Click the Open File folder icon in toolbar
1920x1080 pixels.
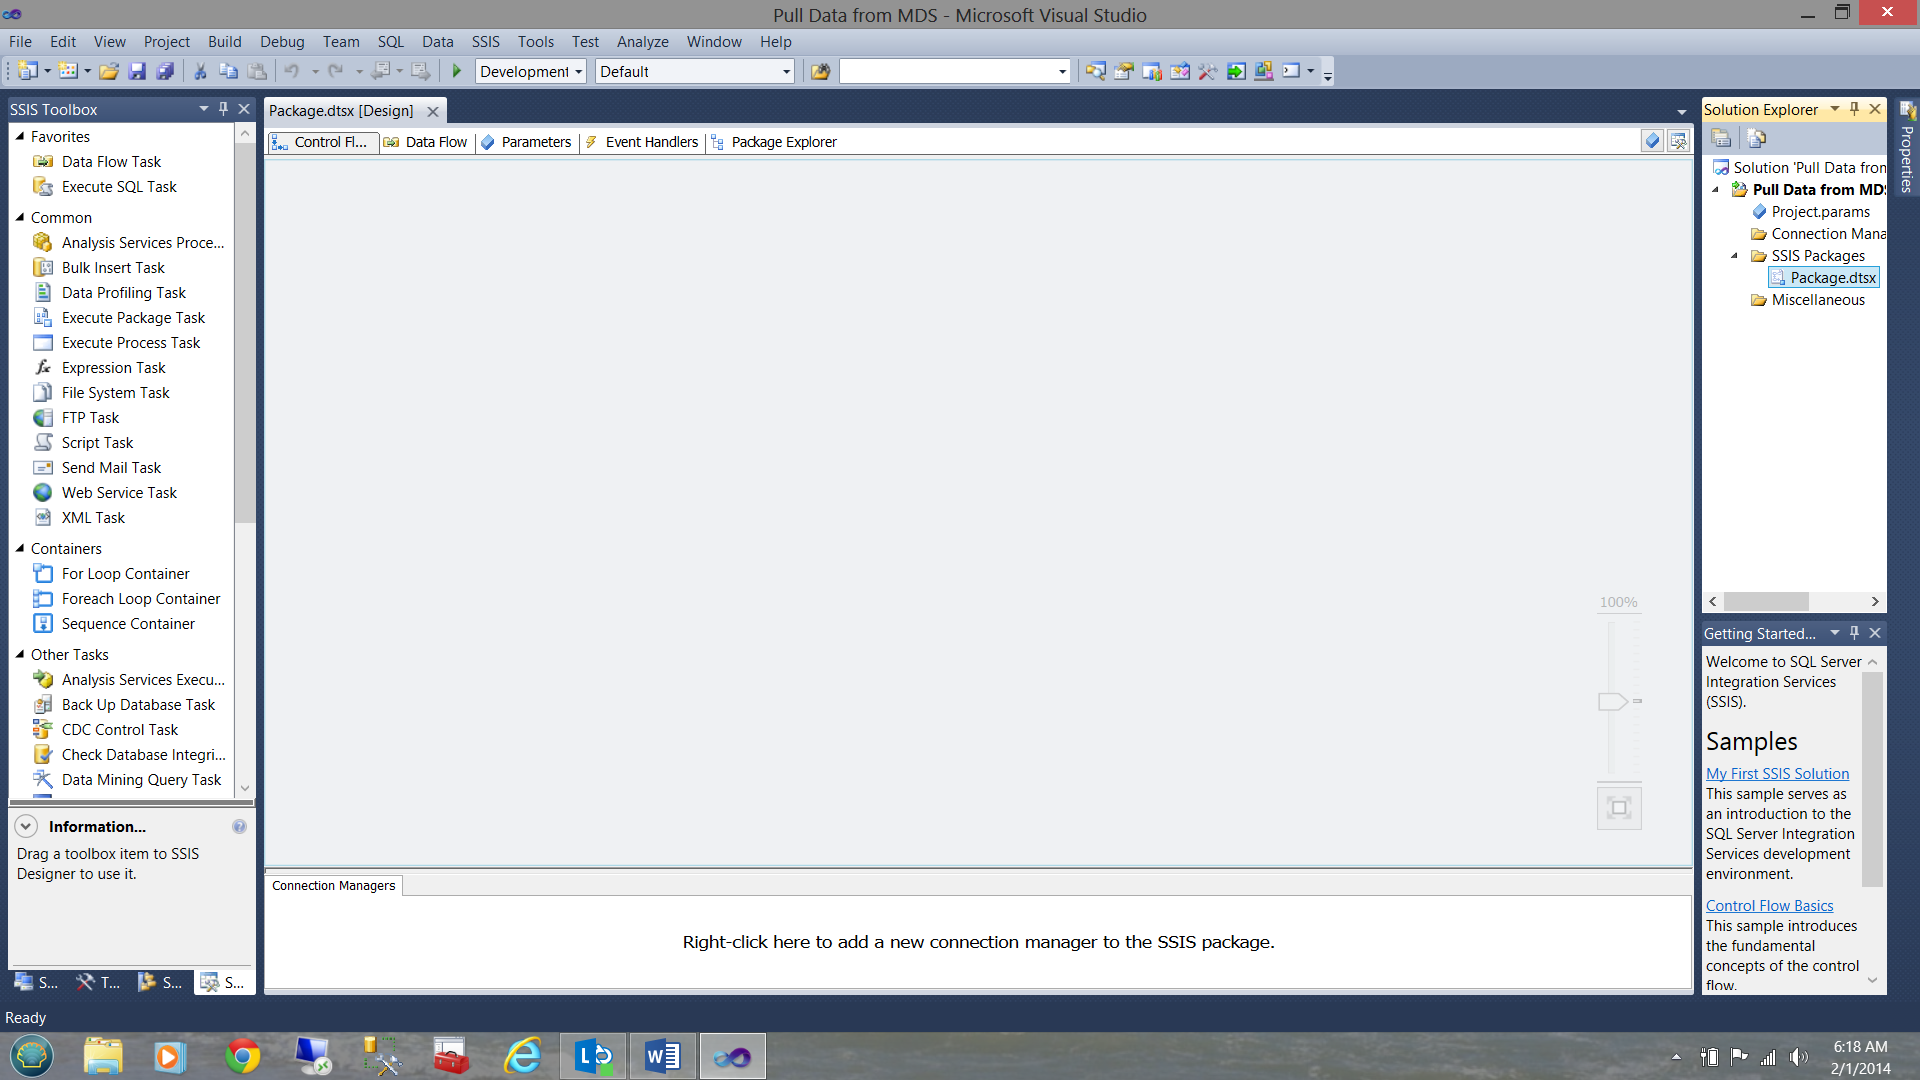(109, 71)
